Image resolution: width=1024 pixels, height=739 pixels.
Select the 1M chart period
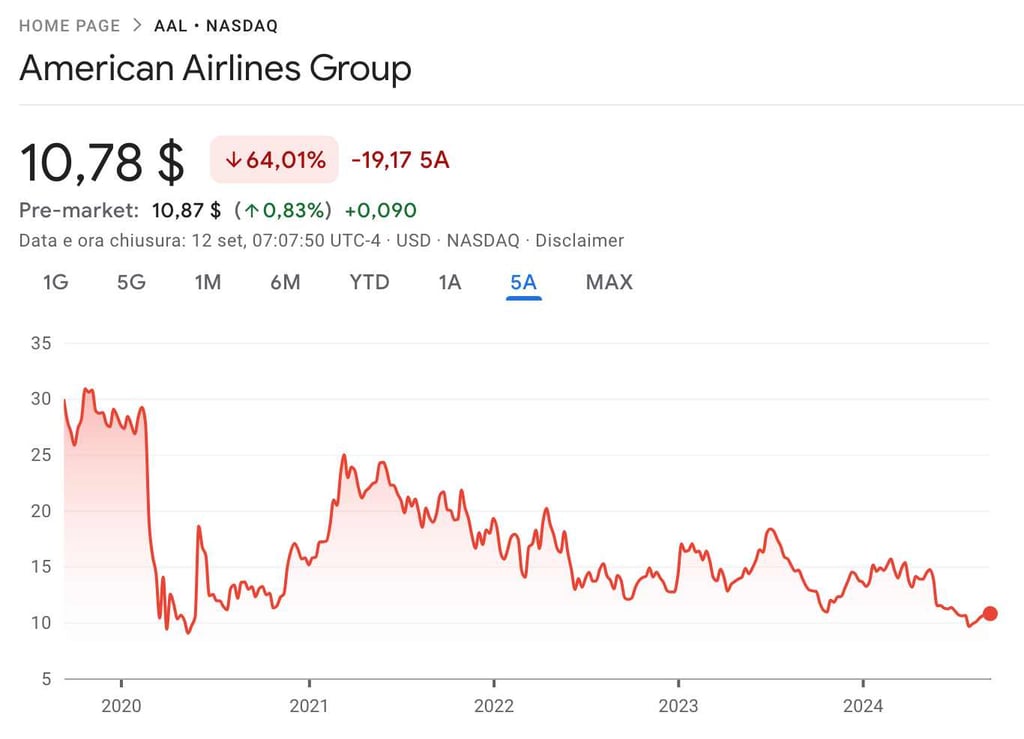click(x=209, y=283)
